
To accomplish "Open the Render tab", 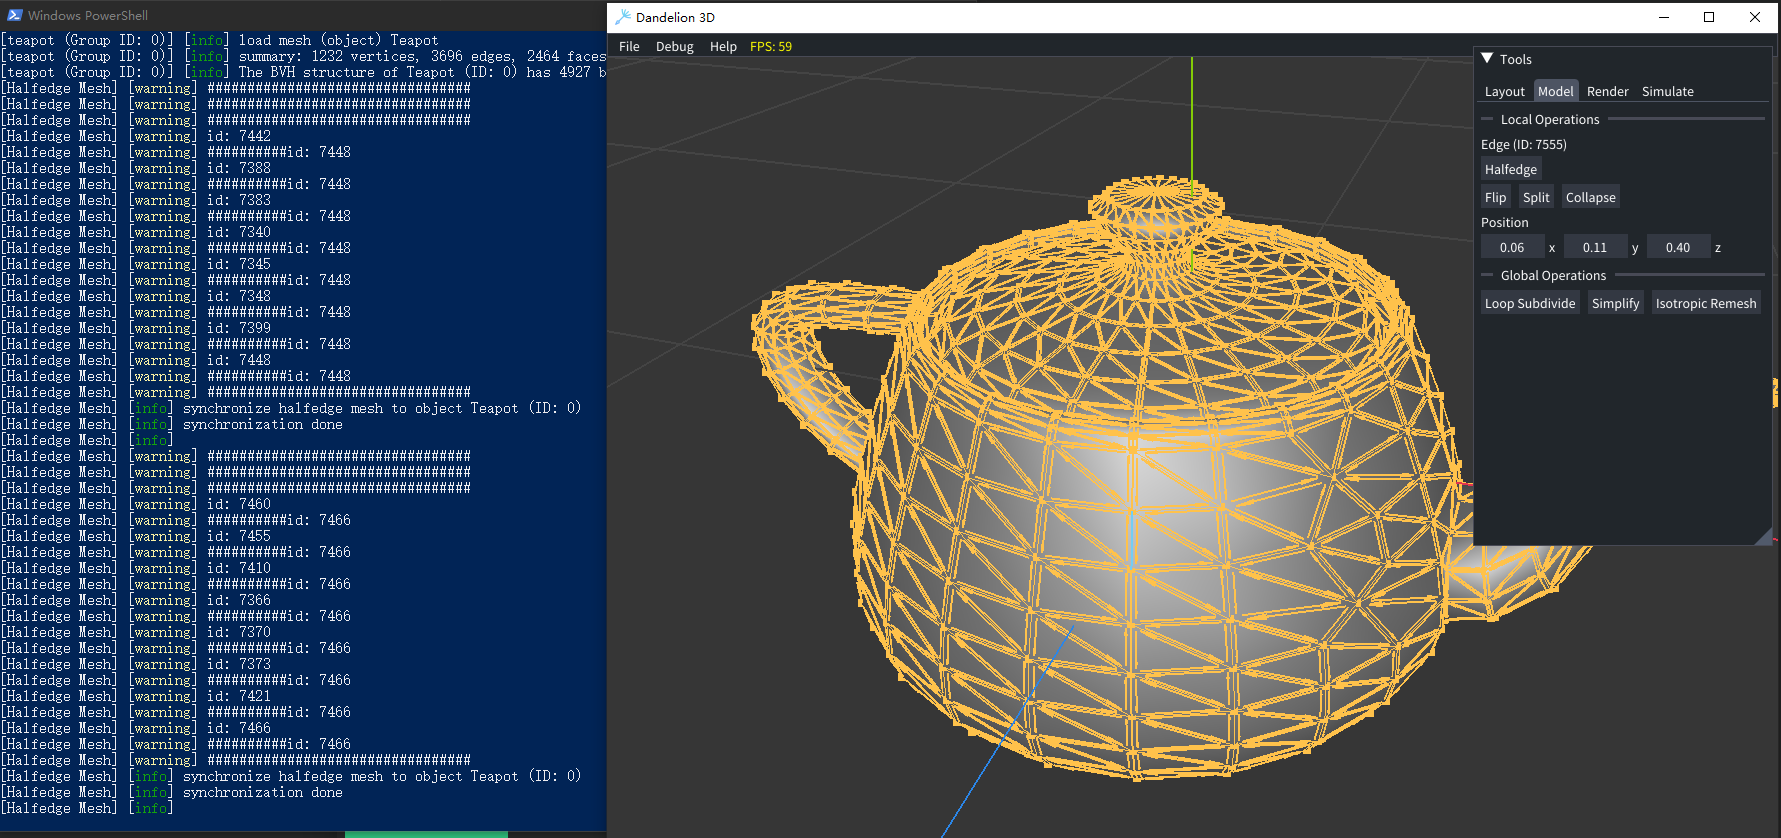I will 1607,91.
